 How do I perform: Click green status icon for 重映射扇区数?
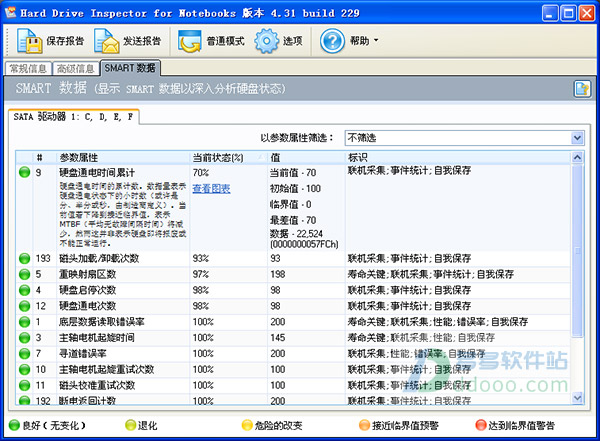pos(24,274)
